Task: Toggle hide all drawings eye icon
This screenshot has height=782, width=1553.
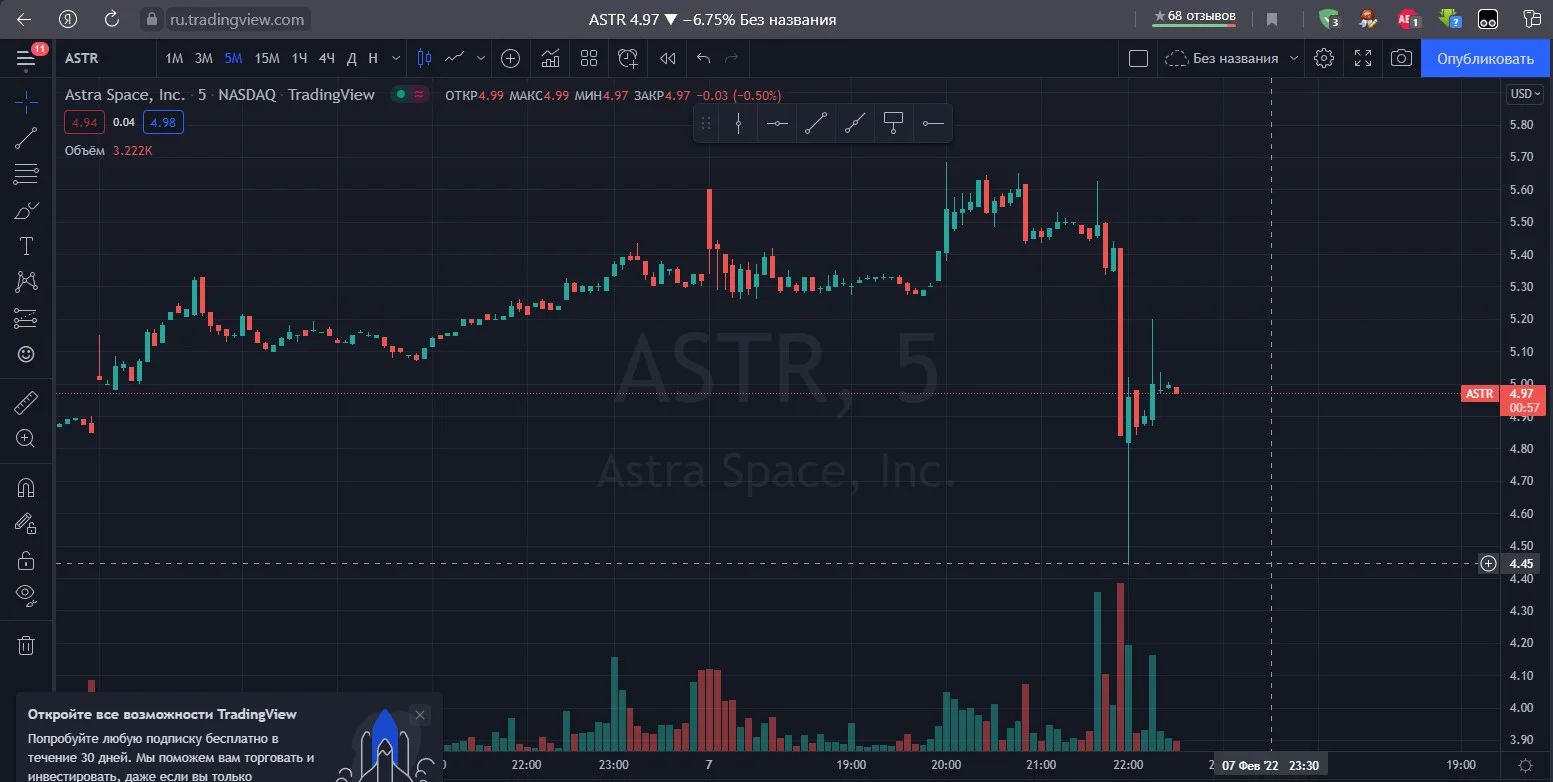Action: click(x=26, y=596)
